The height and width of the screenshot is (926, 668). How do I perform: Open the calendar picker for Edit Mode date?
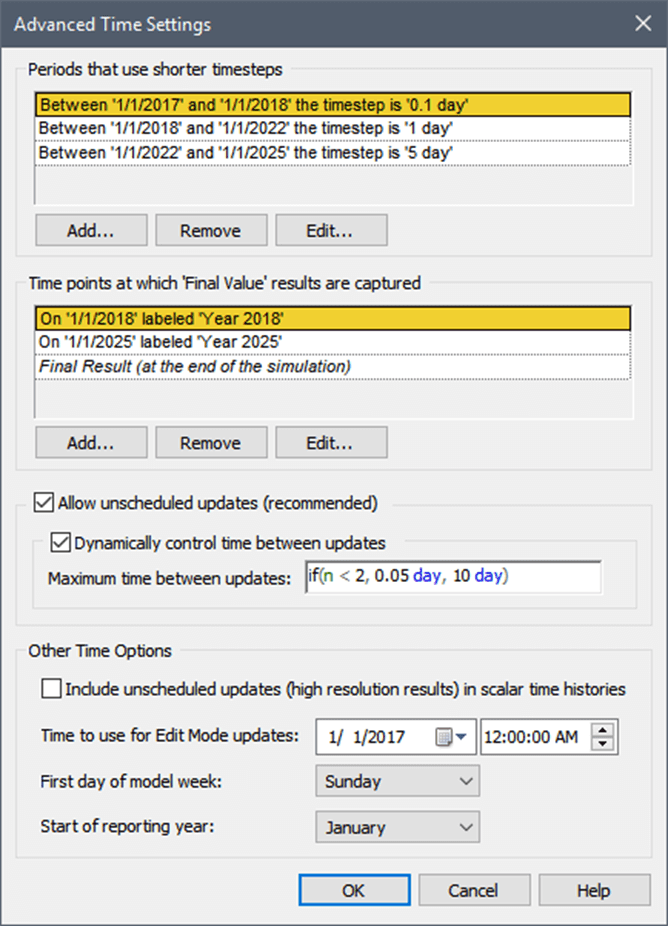pyautogui.click(x=451, y=737)
